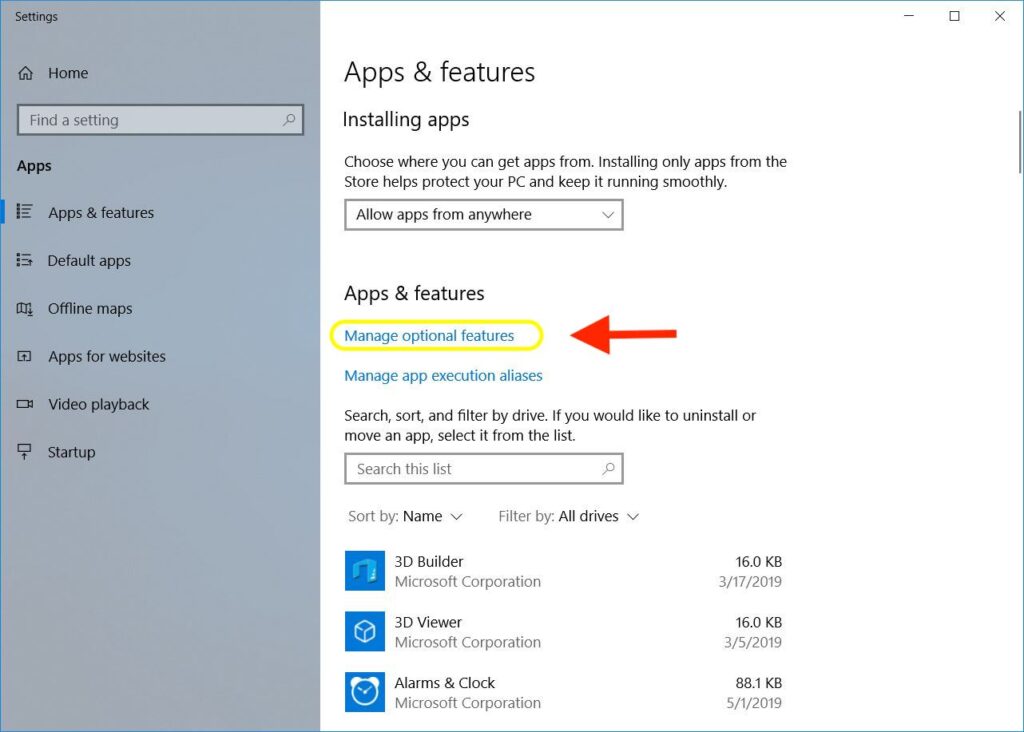Open Manage optional features
Image resolution: width=1024 pixels, height=732 pixels.
pos(435,335)
